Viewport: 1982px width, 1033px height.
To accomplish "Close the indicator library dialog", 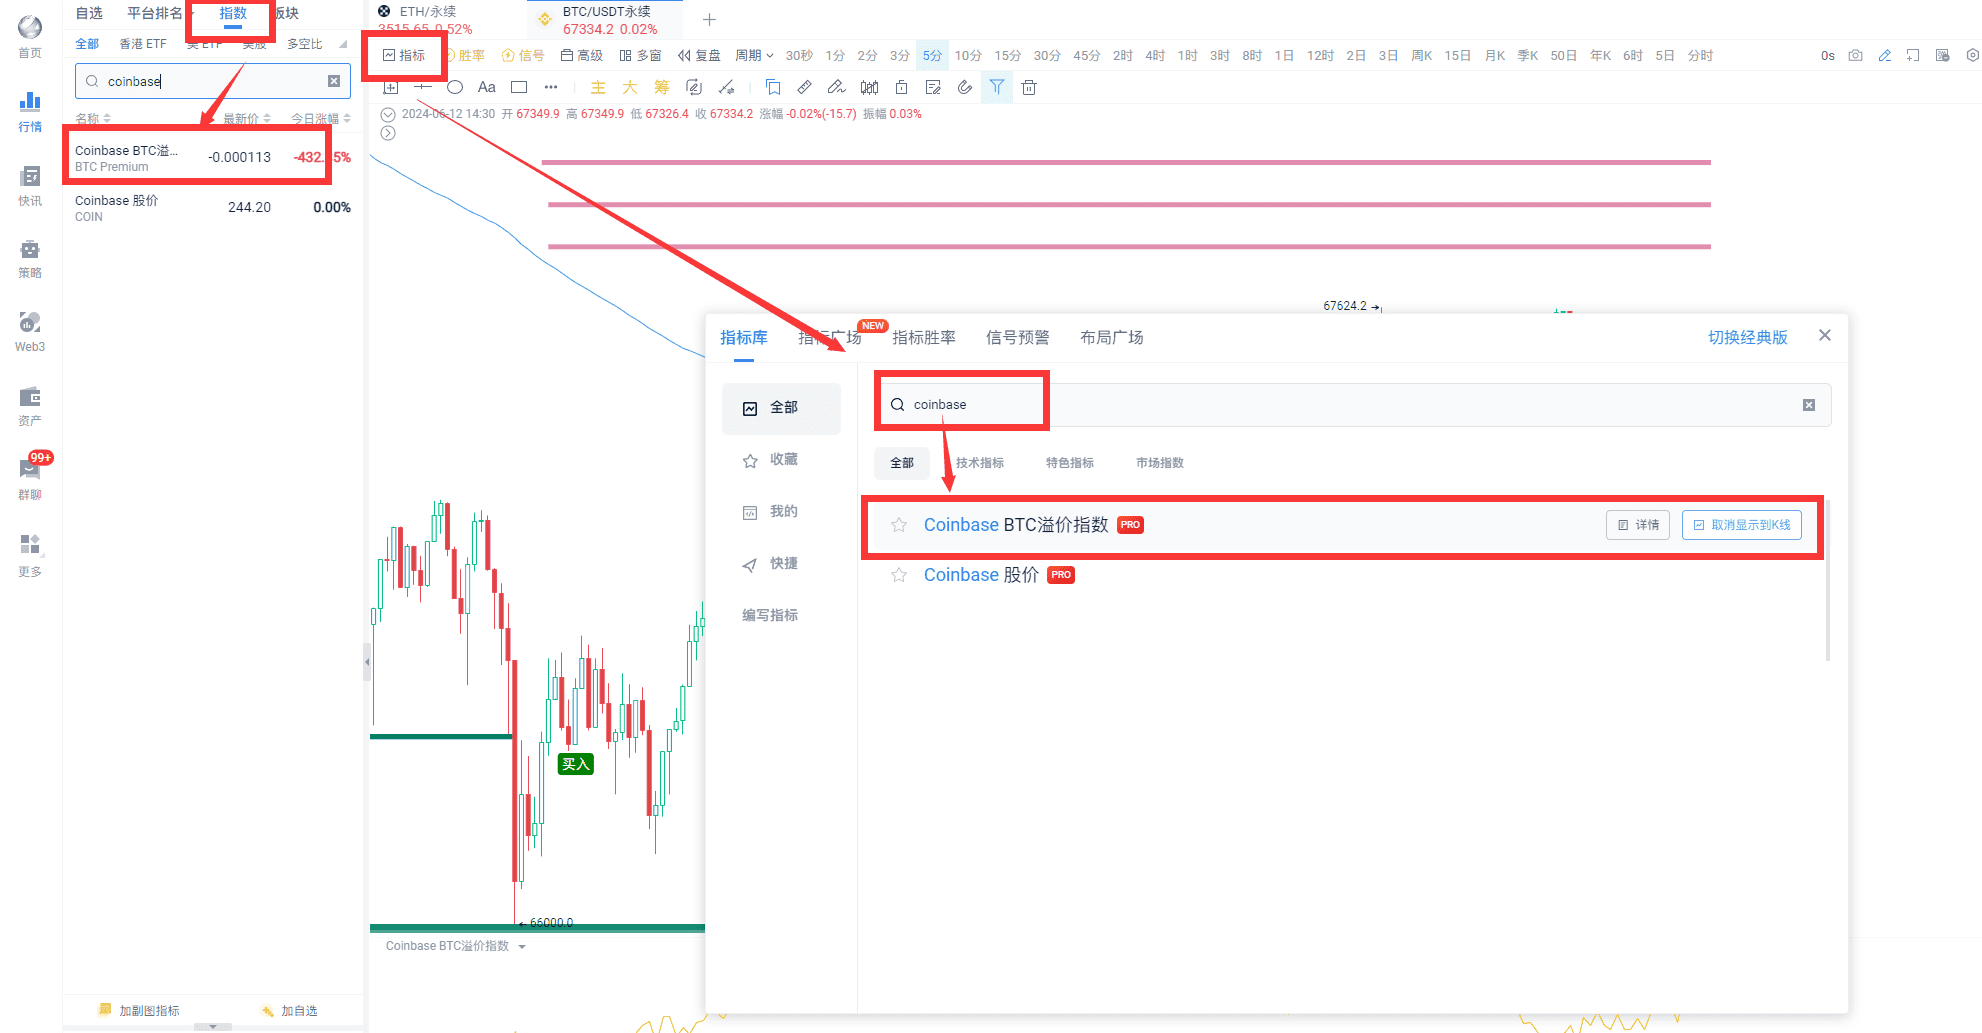I will [1825, 335].
